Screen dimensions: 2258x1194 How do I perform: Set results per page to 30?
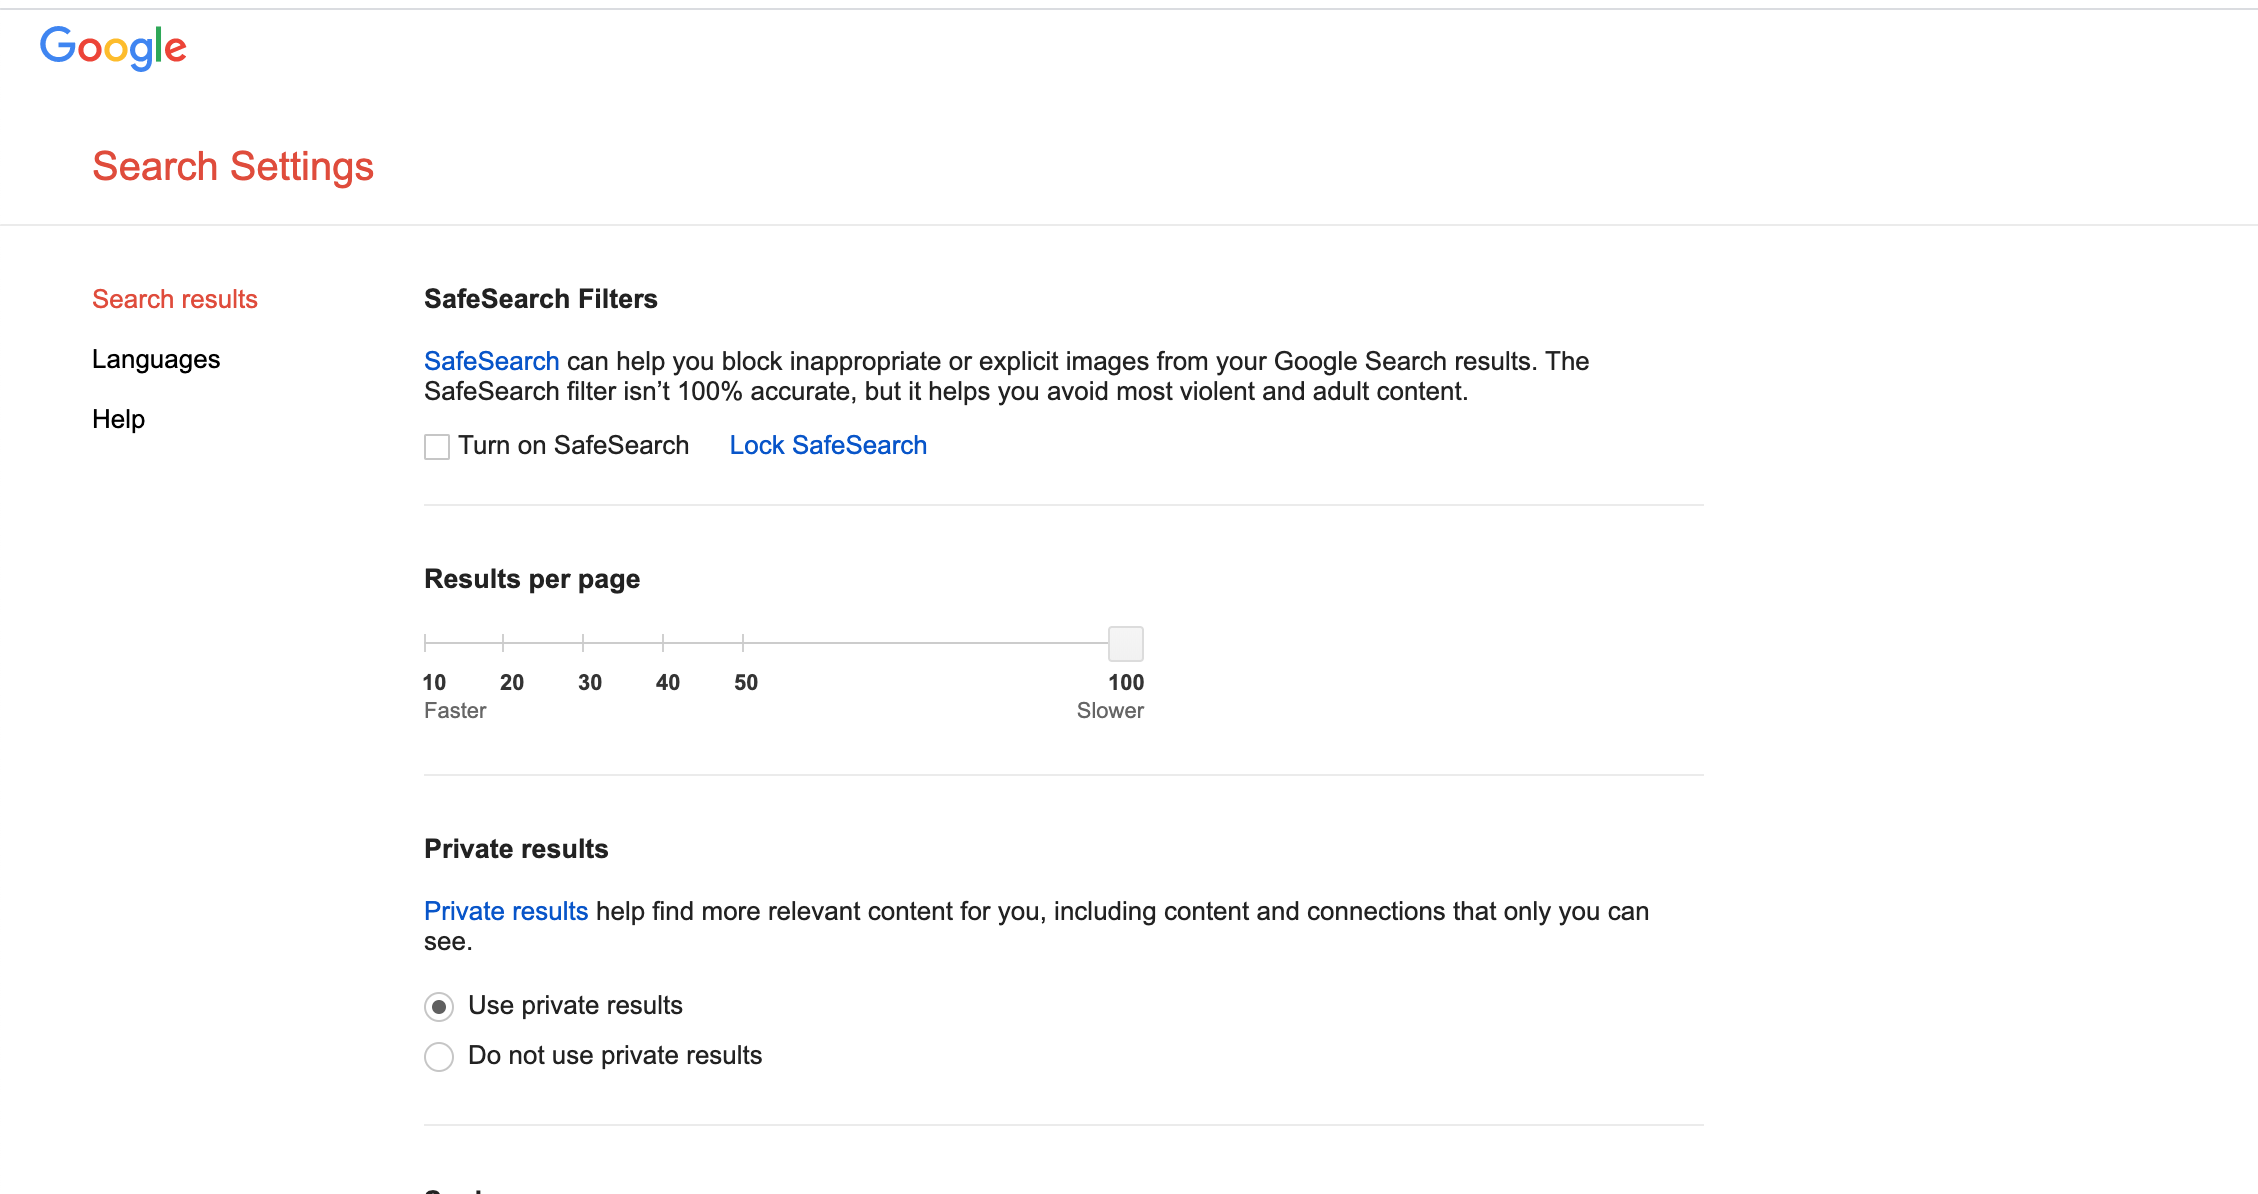pos(583,643)
